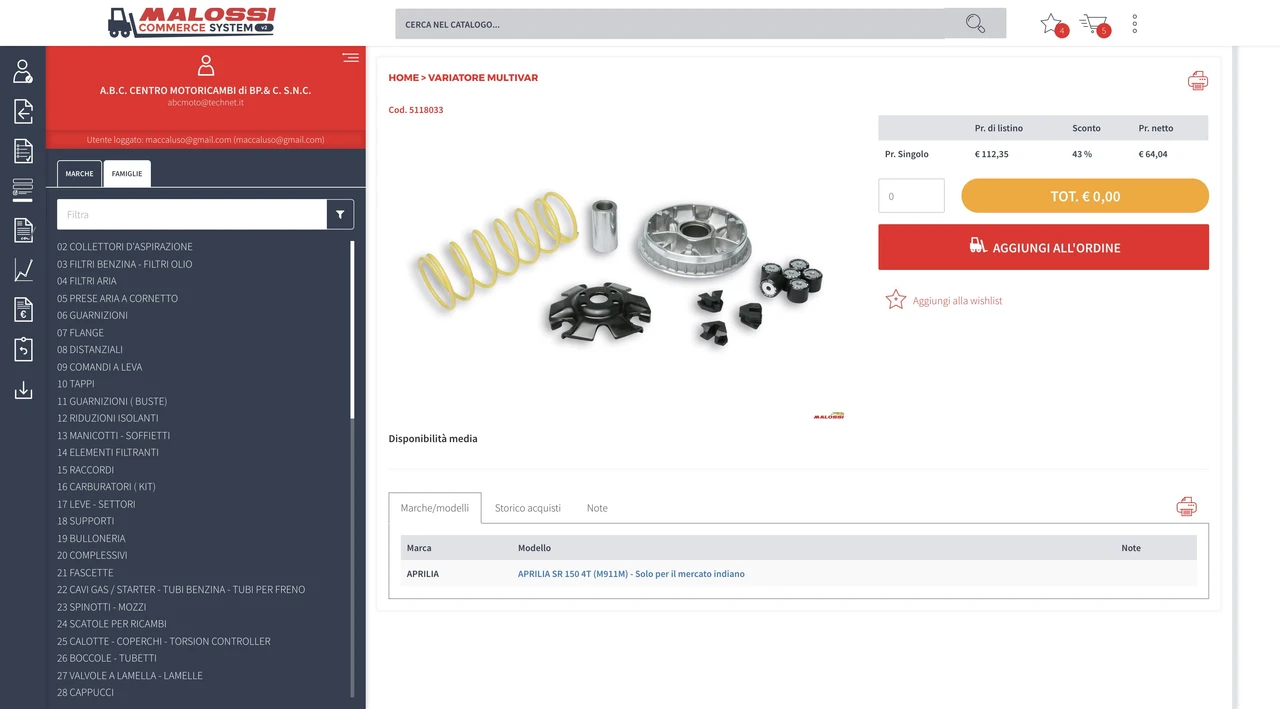The width and height of the screenshot is (1280, 709).
Task: Click the quantity input field
Action: click(911, 196)
